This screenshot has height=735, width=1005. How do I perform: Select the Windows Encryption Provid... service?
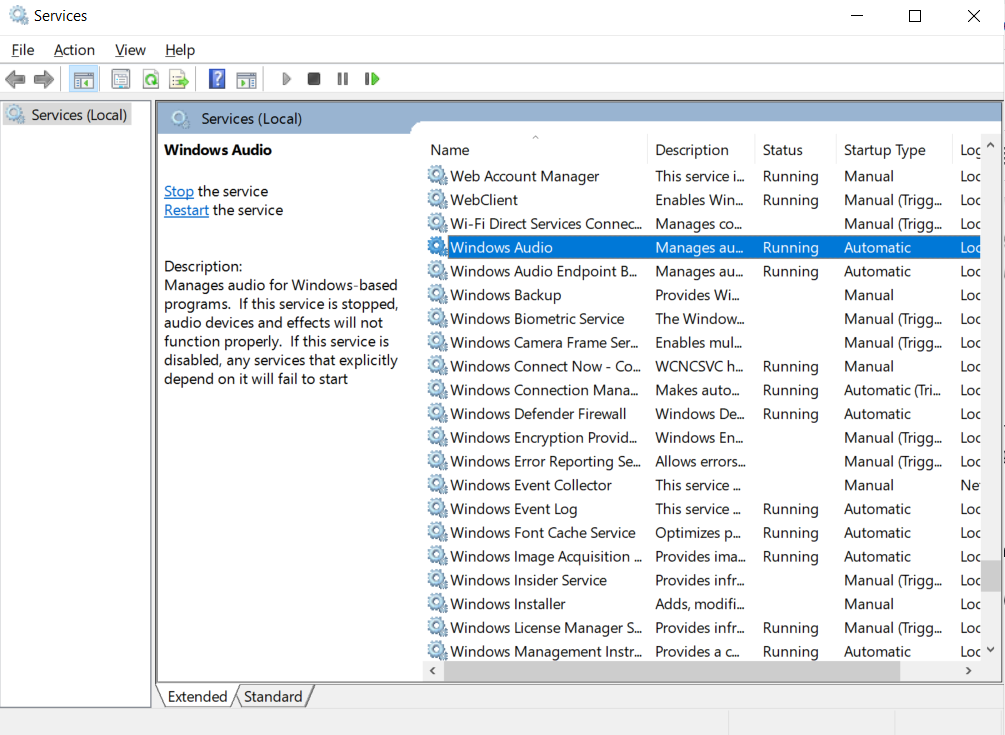[703, 437]
